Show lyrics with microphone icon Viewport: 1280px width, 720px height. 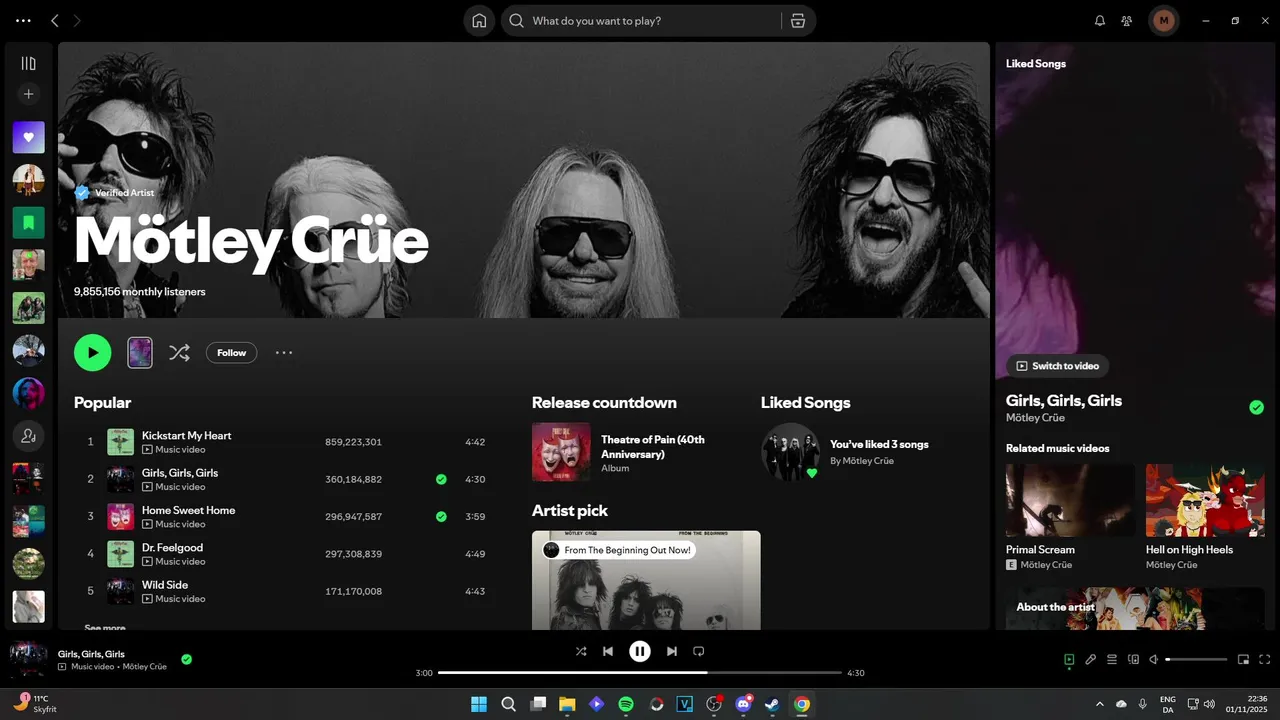pyautogui.click(x=1091, y=659)
